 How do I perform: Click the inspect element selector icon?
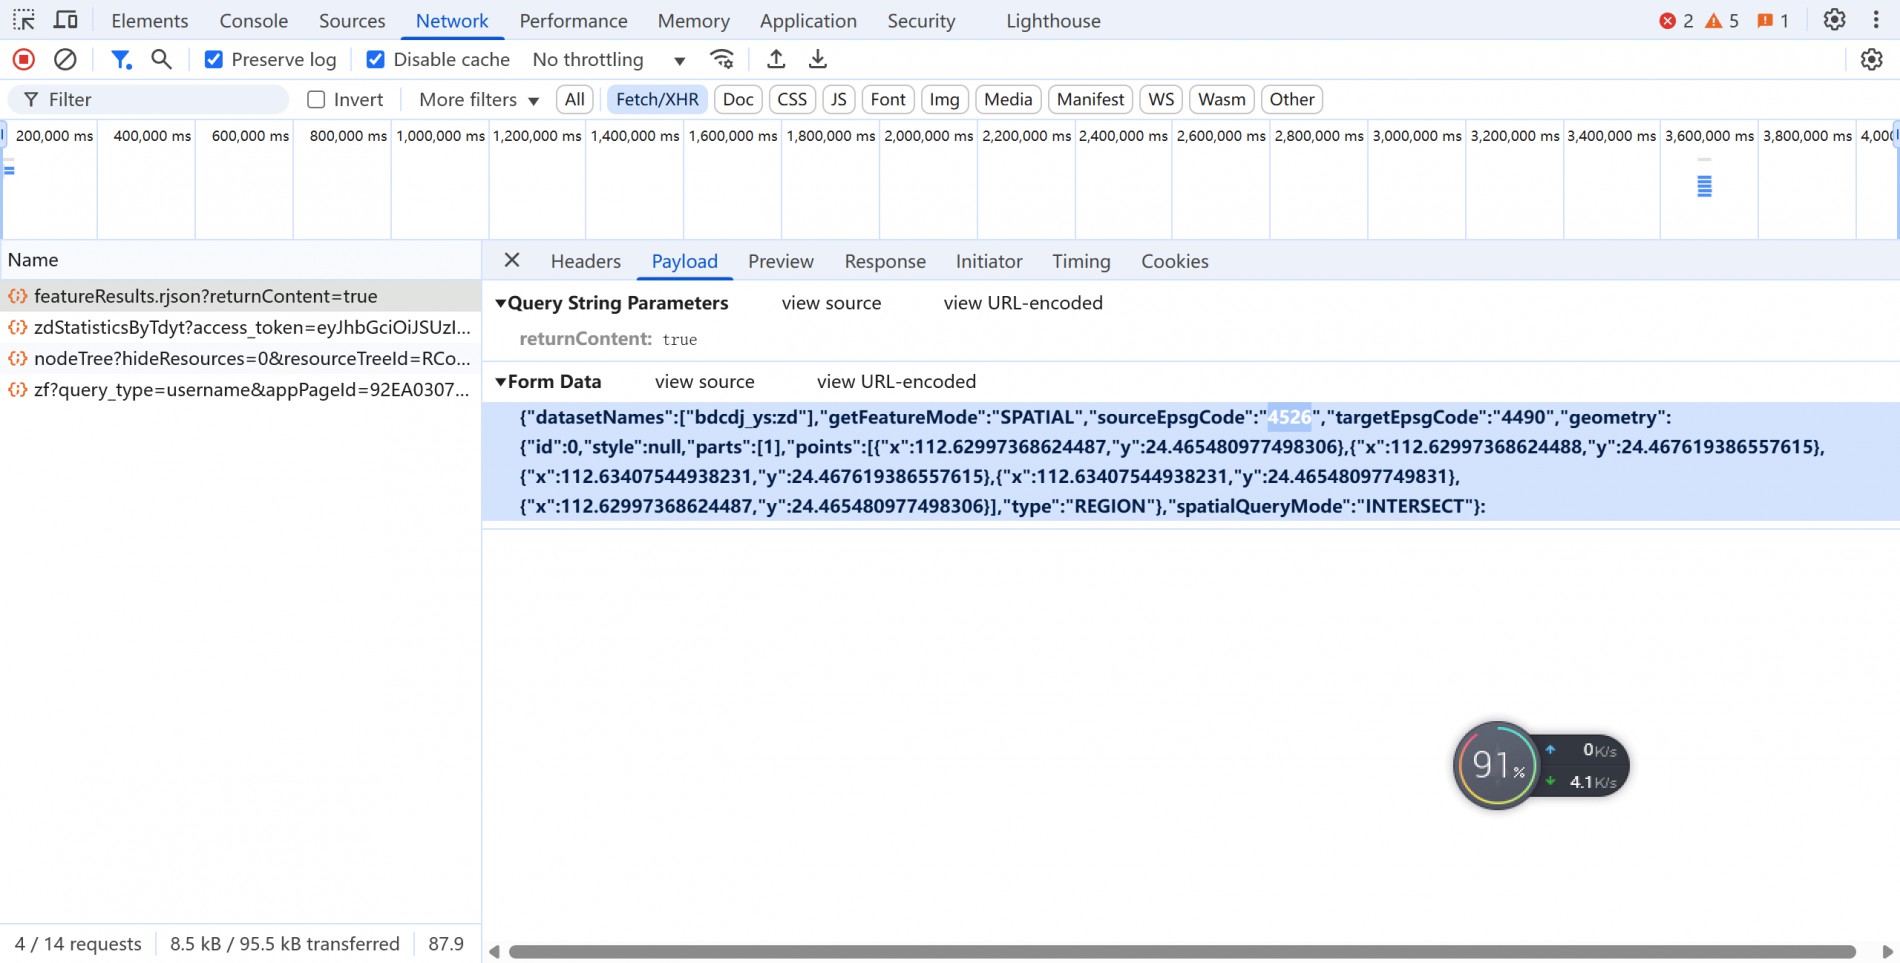click(x=24, y=20)
